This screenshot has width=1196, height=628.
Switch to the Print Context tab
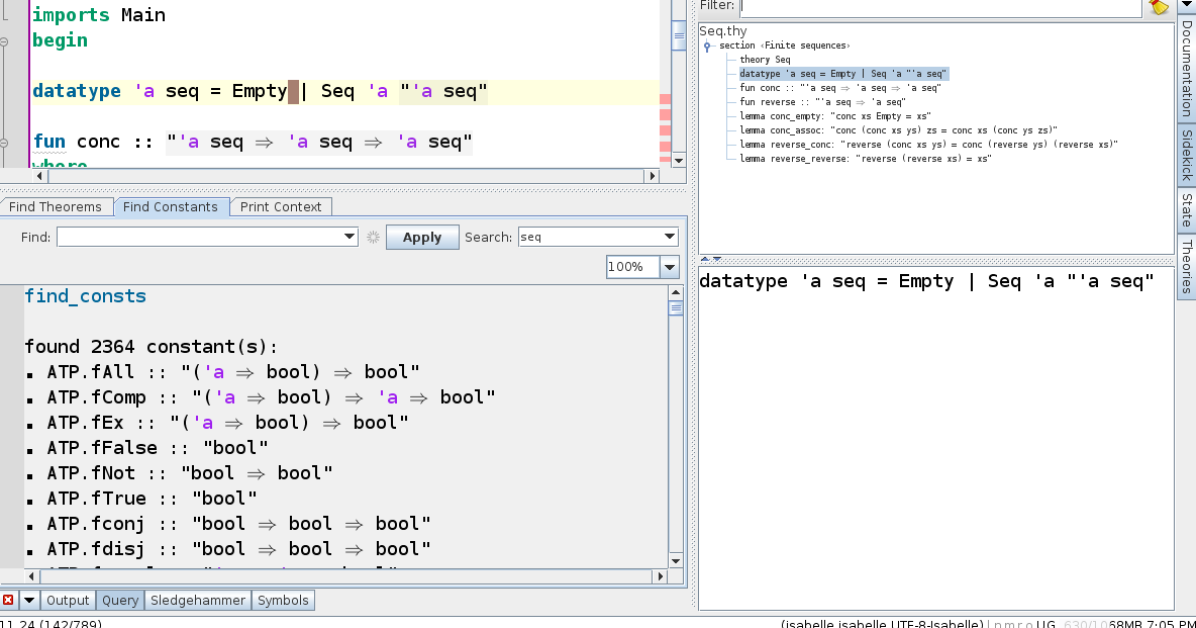[281, 207]
